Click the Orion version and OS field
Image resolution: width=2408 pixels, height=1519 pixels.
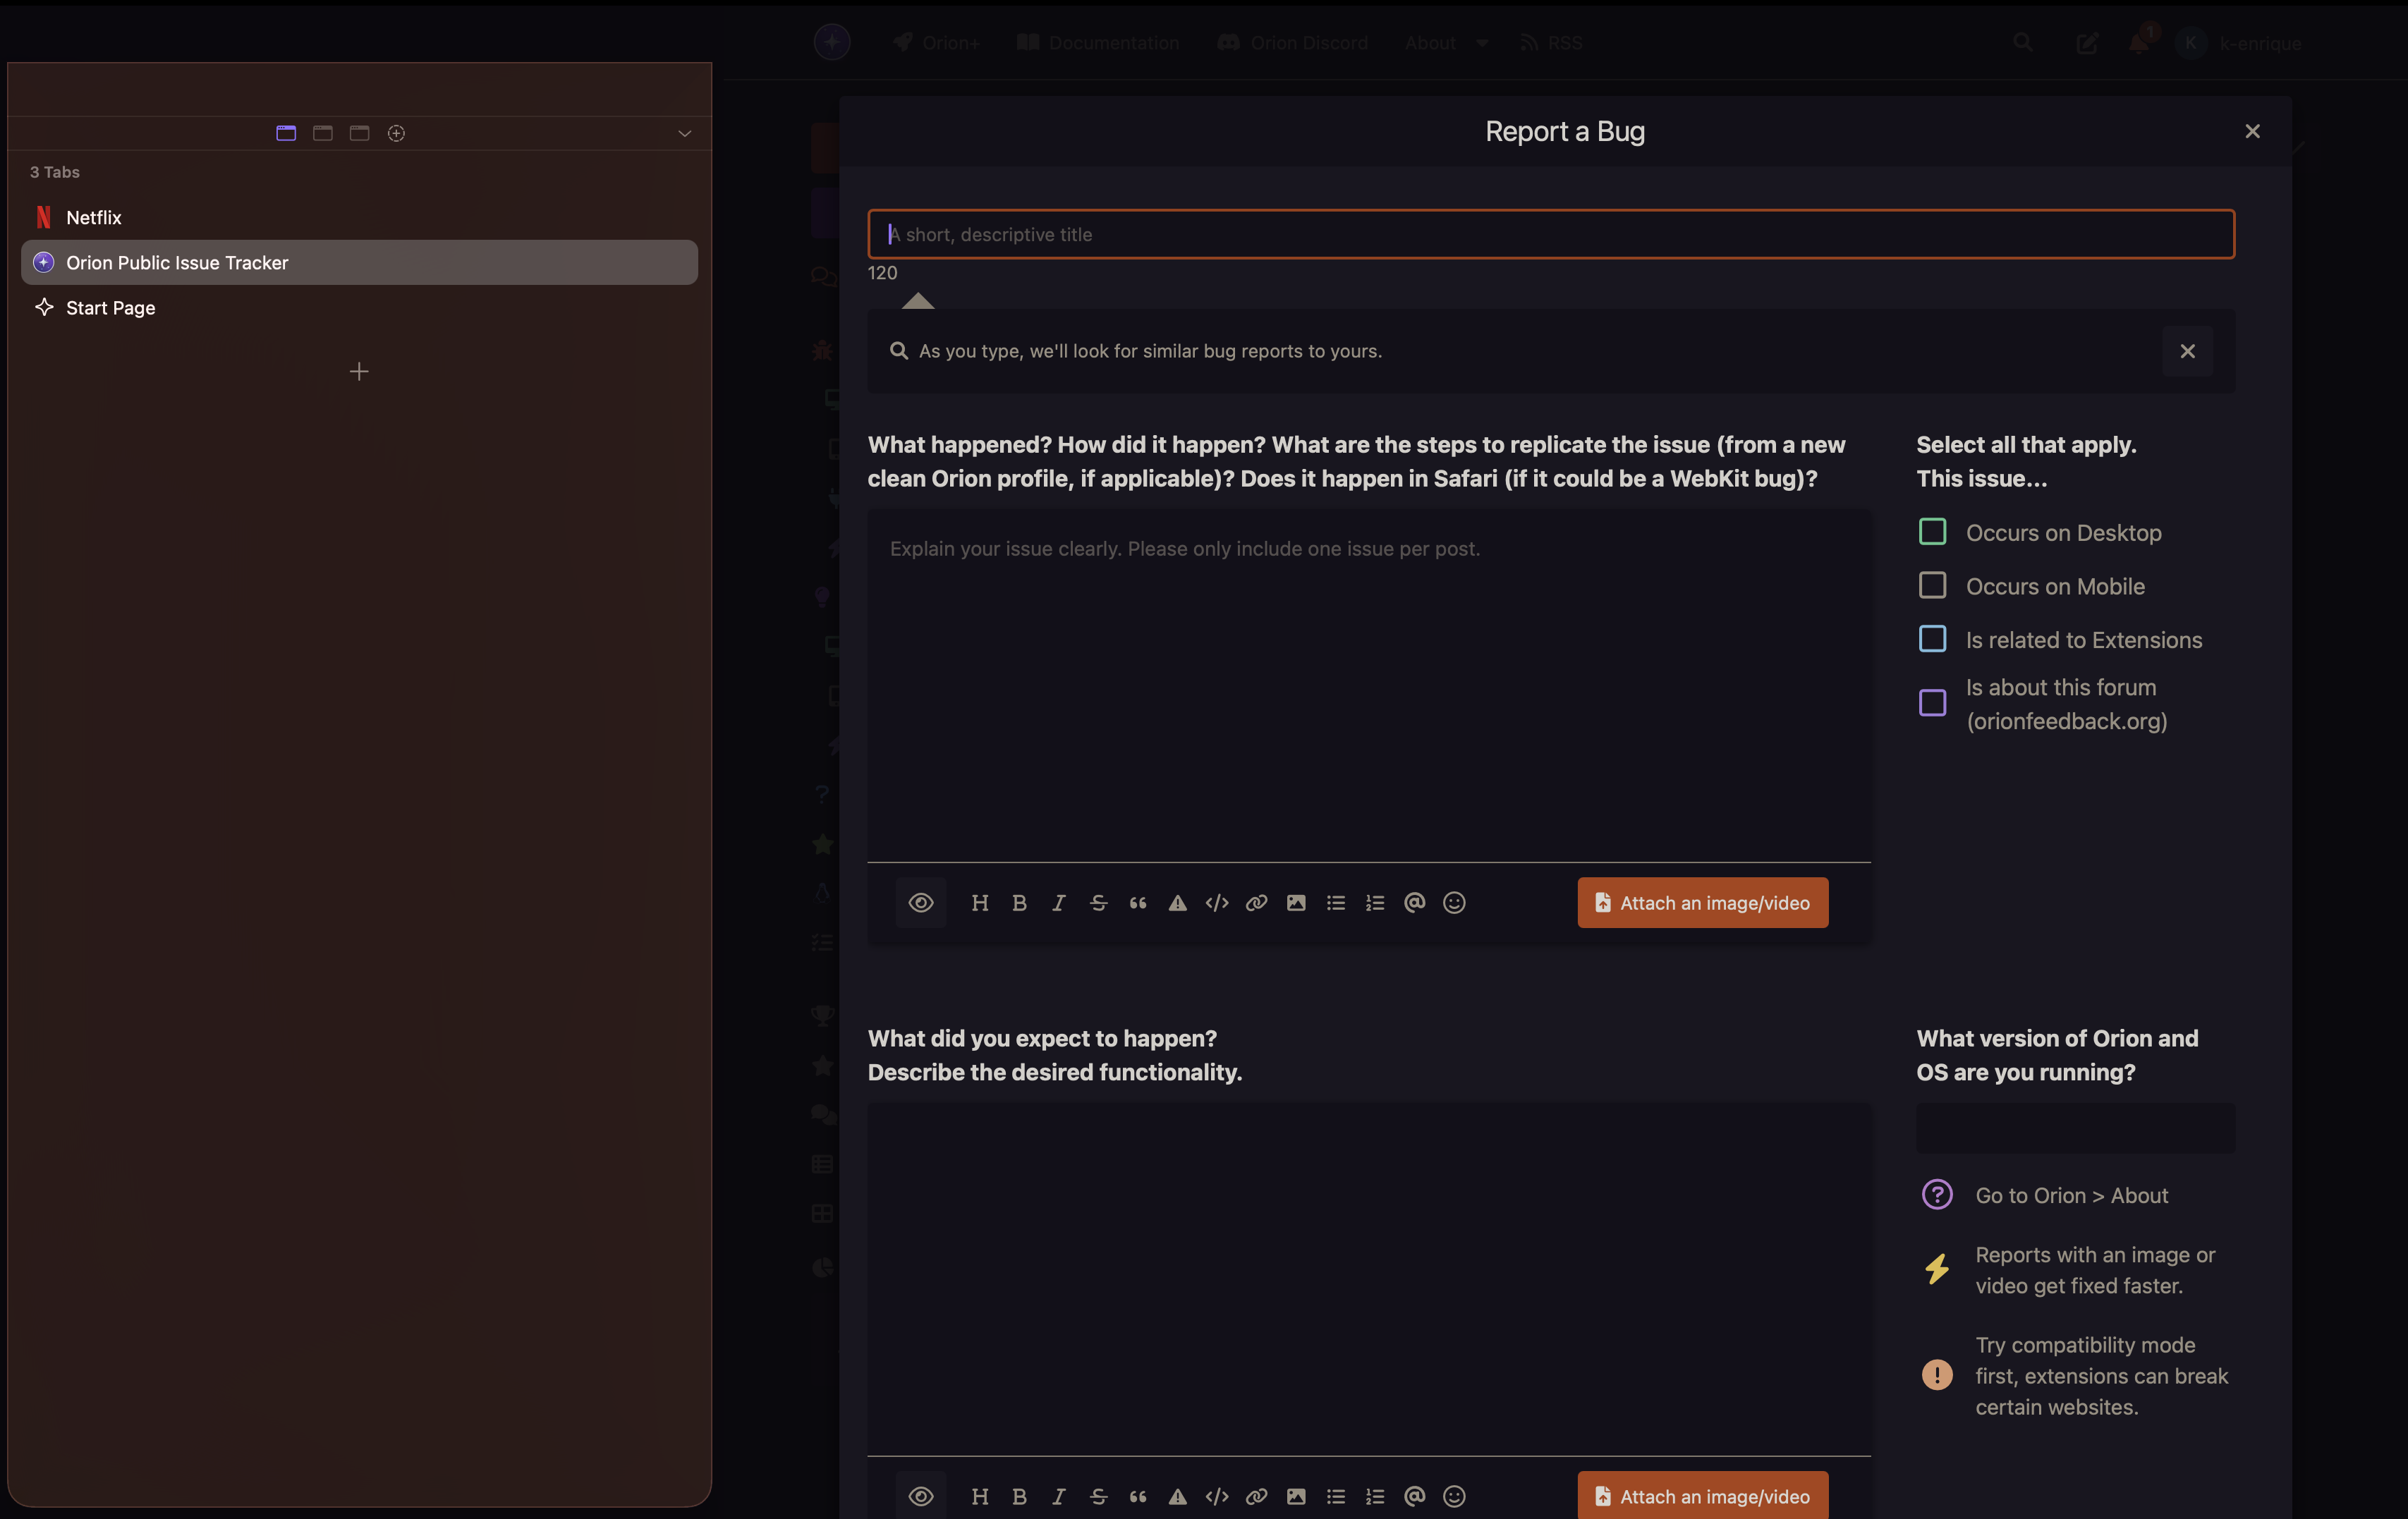2075,1128
